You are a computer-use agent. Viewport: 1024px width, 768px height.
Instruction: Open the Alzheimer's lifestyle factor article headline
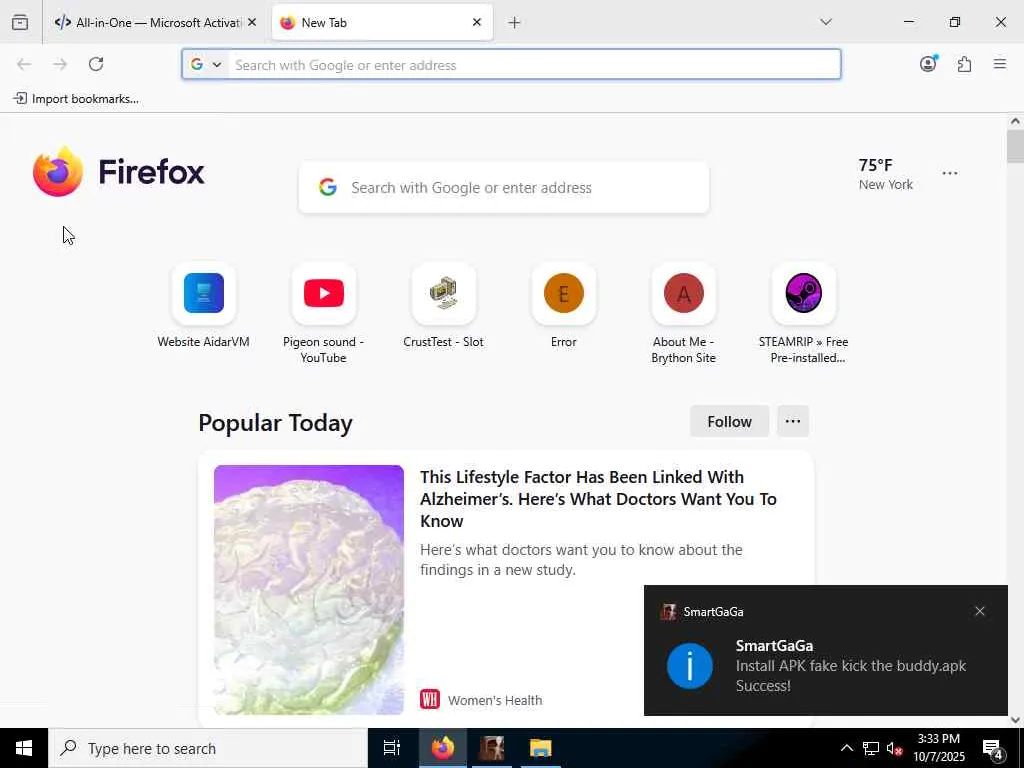[x=598, y=499]
